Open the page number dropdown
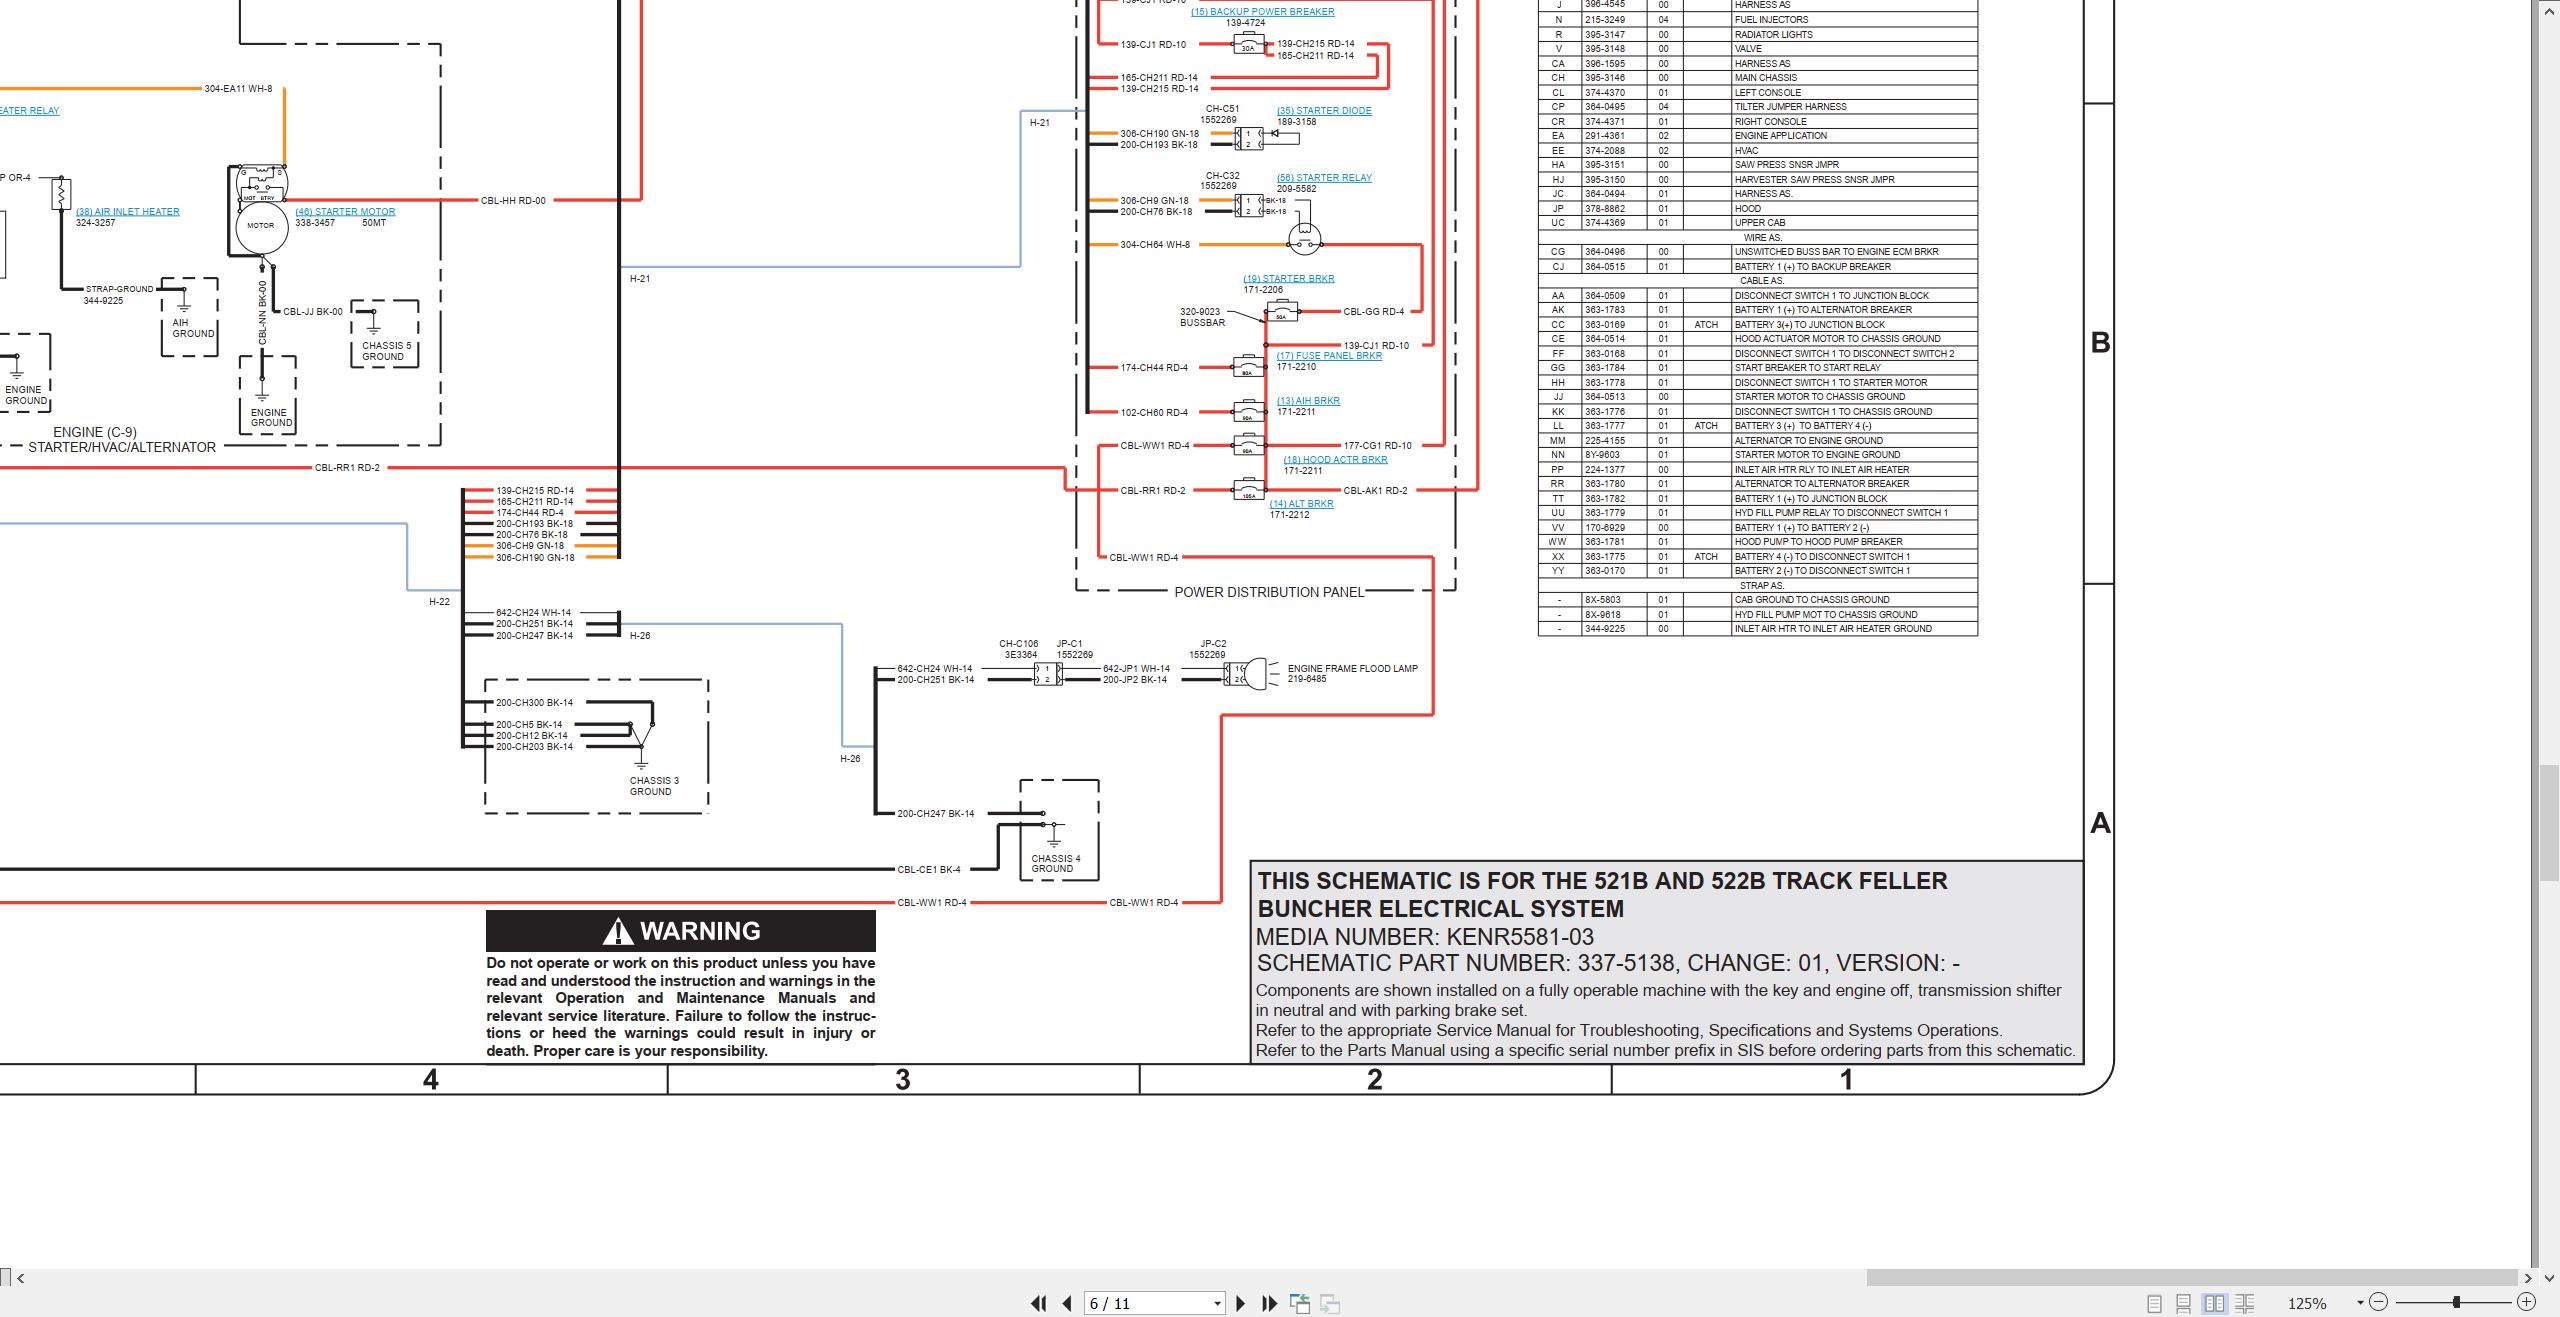The height and width of the screenshot is (1317, 2560). click(x=1217, y=1304)
